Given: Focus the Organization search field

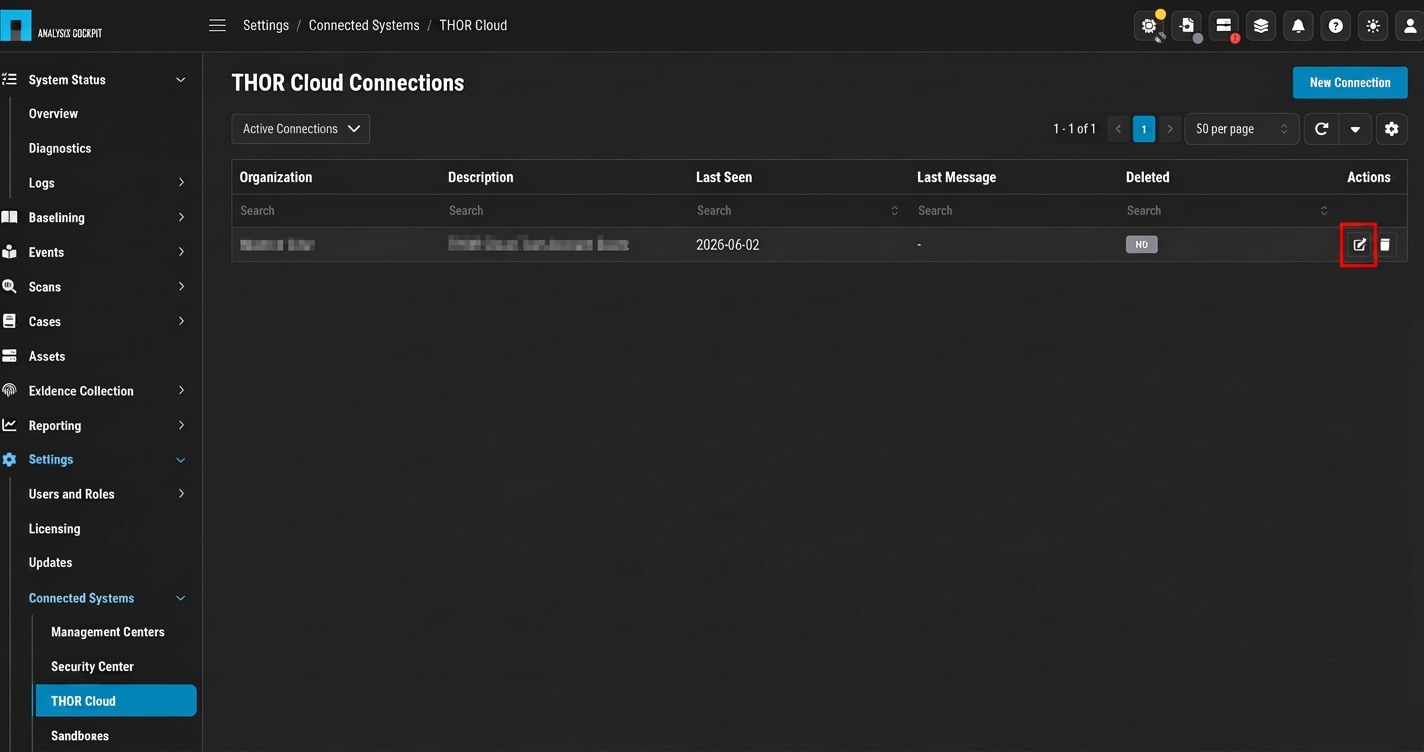Looking at the screenshot, I should tap(336, 211).
